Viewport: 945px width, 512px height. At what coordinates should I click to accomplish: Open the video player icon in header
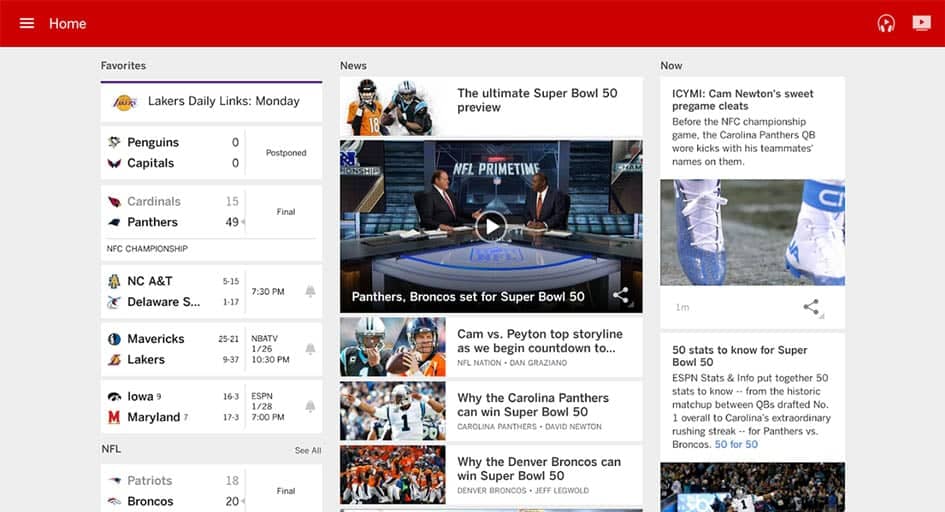[x=921, y=23]
